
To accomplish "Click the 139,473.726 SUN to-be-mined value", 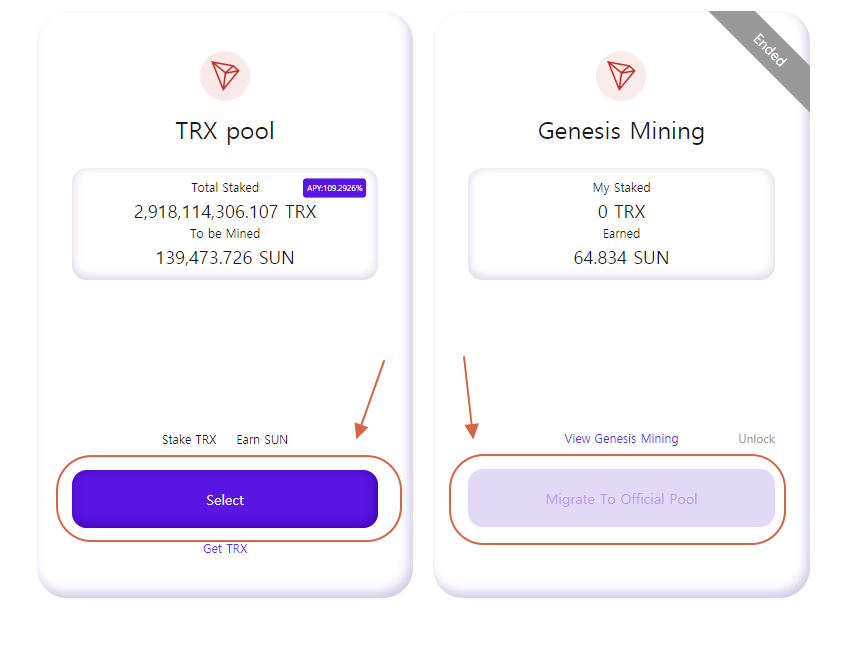I will coord(225,258).
